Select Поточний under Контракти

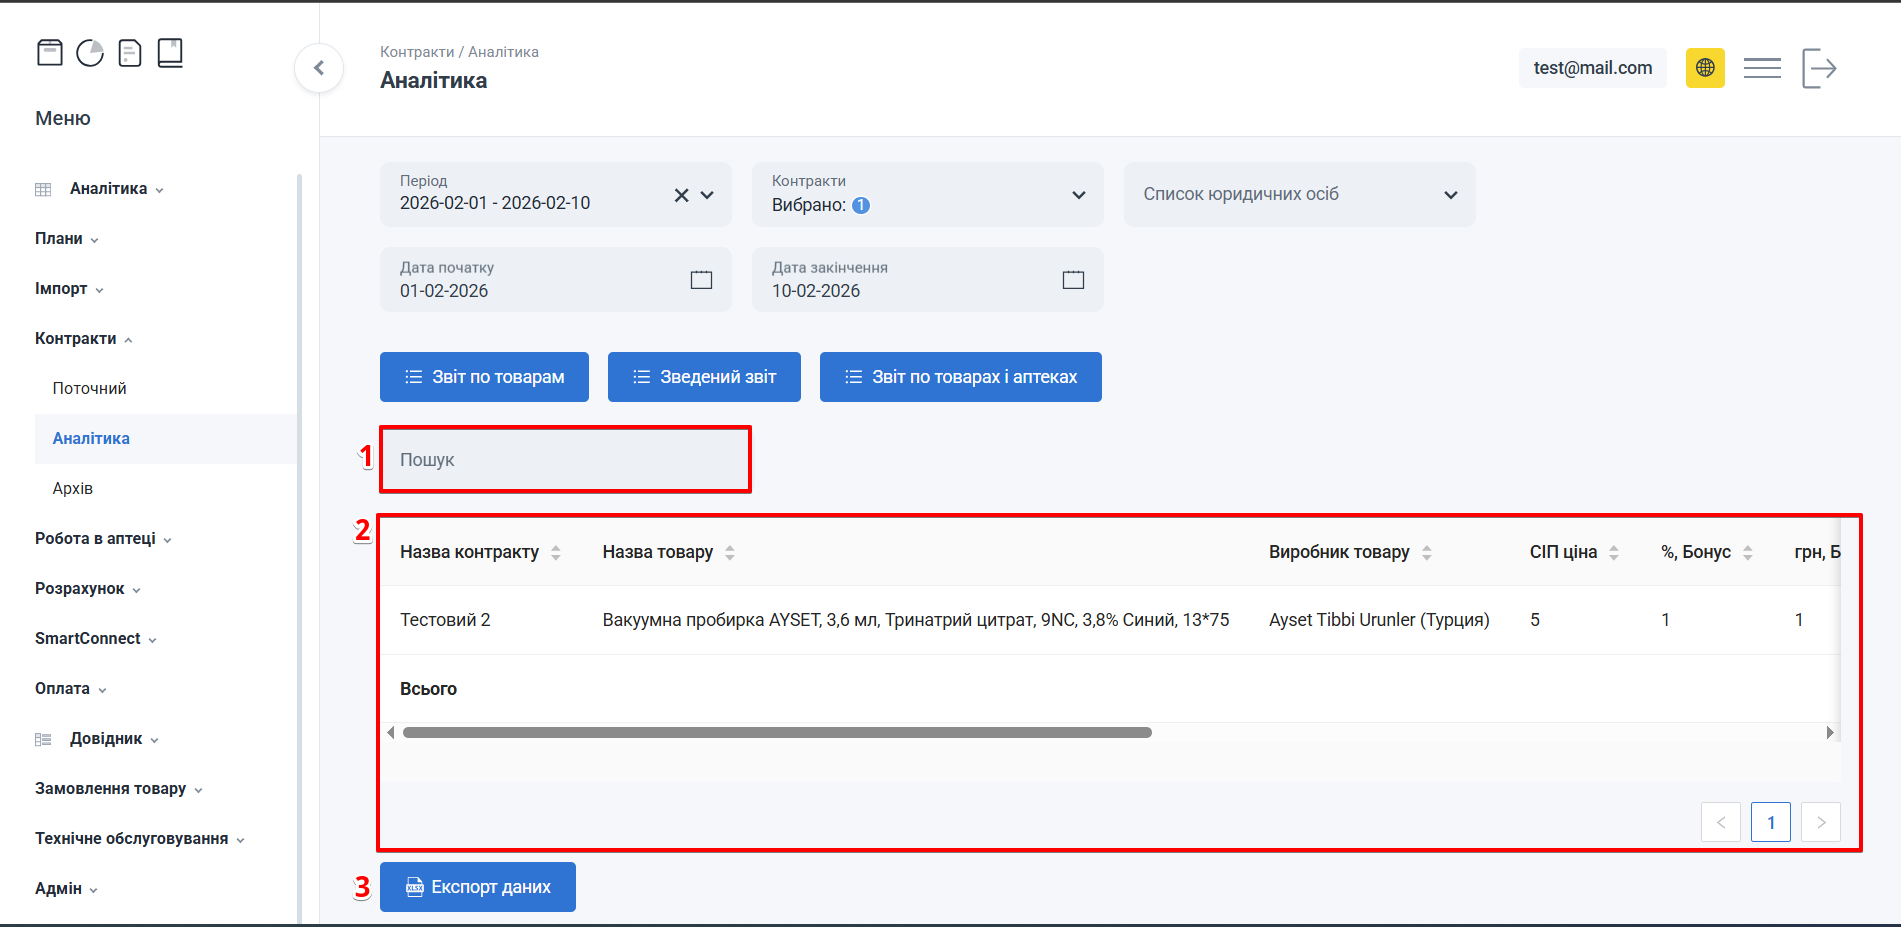click(x=90, y=389)
